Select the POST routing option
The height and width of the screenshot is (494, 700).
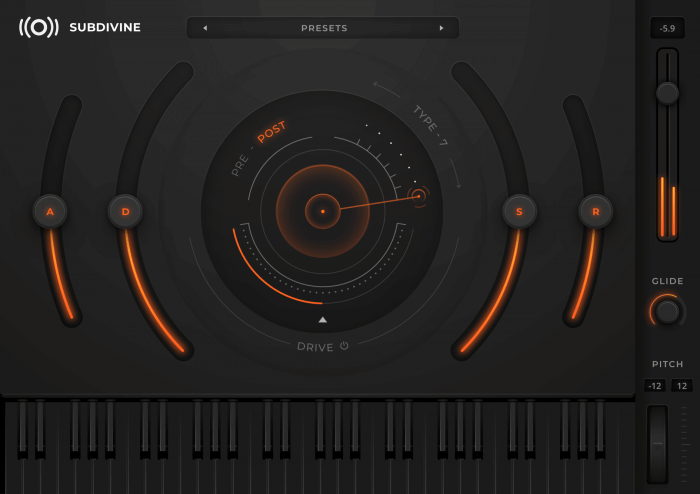(272, 132)
